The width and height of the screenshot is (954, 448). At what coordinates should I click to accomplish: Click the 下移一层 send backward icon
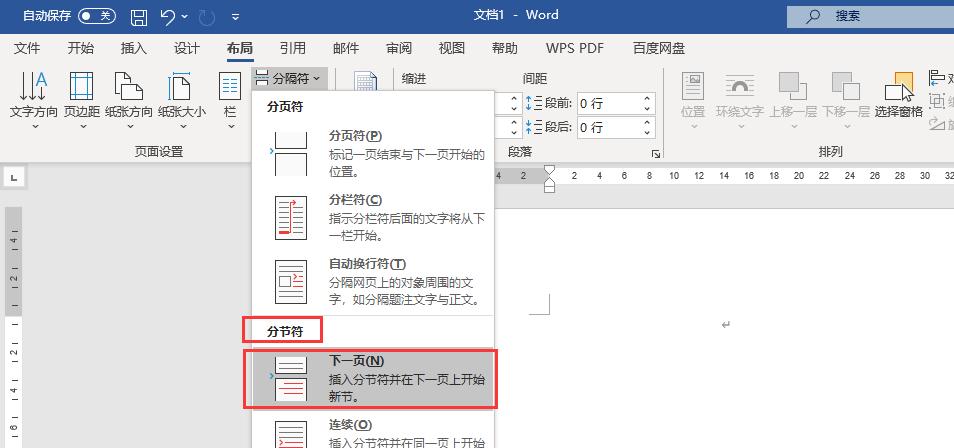coord(846,86)
